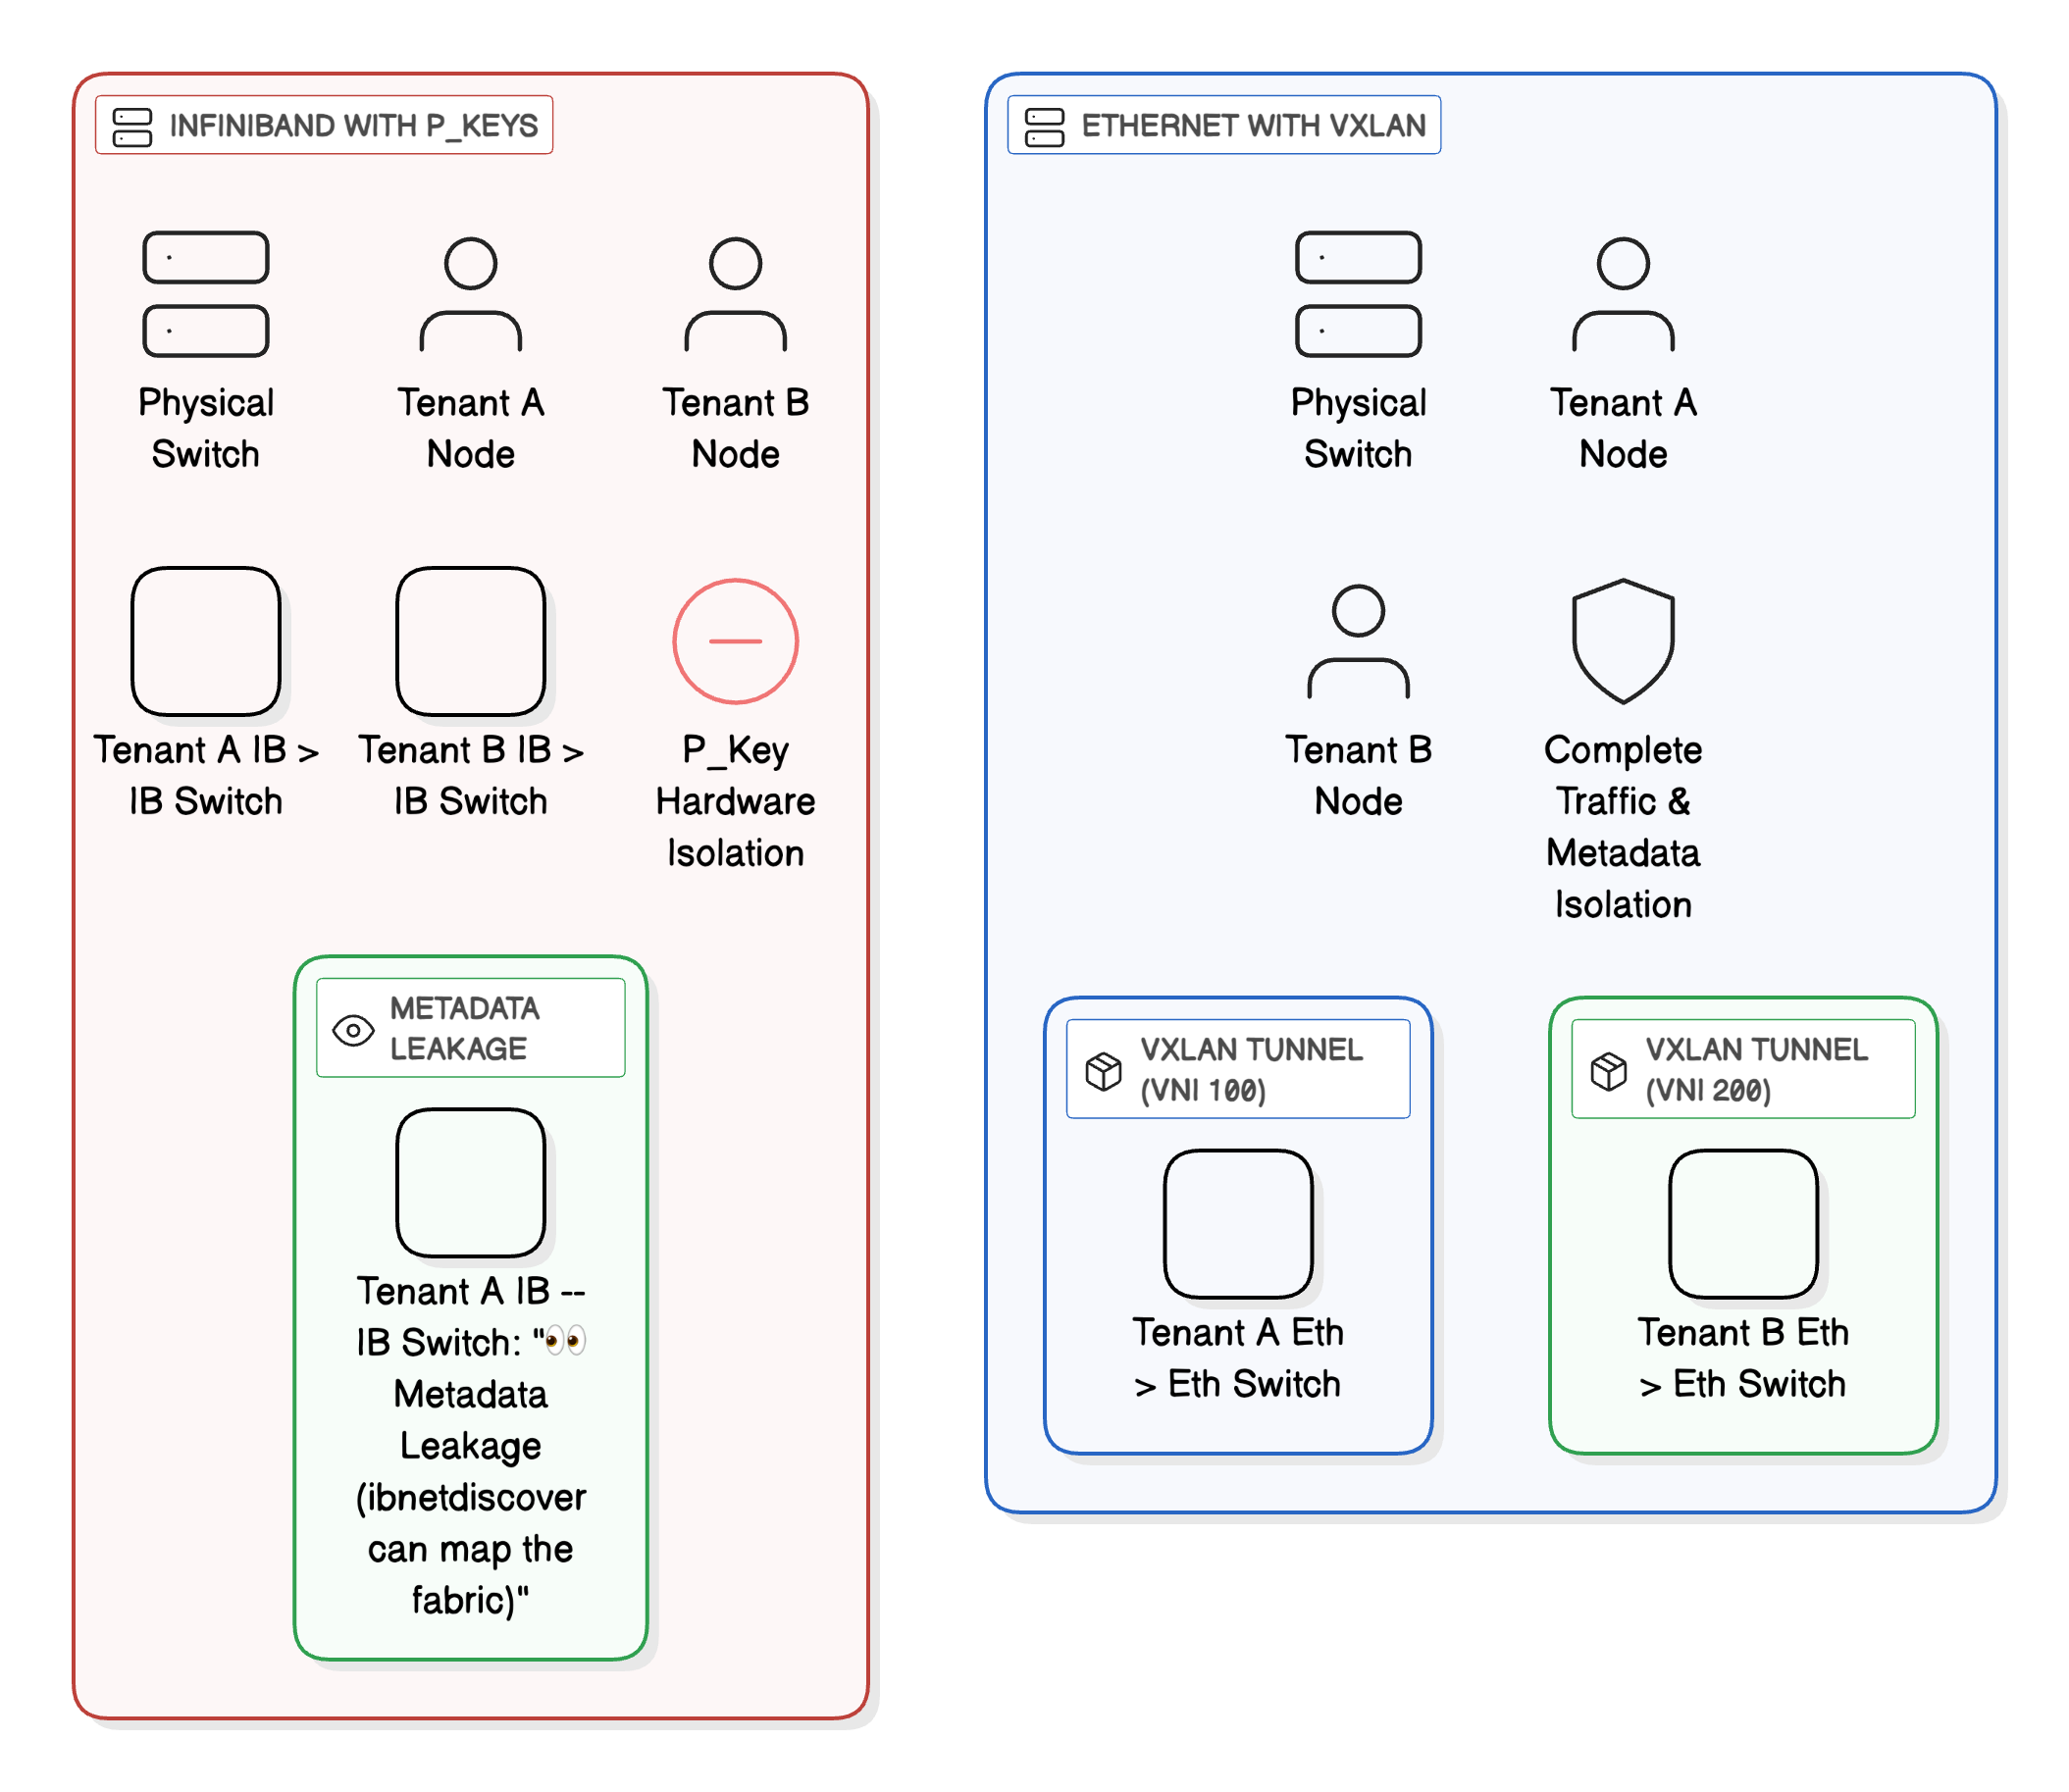The width and height of the screenshot is (2069, 1792).
Task: Toggle the P_Key Hardware Isolation minus circle
Action: point(735,640)
